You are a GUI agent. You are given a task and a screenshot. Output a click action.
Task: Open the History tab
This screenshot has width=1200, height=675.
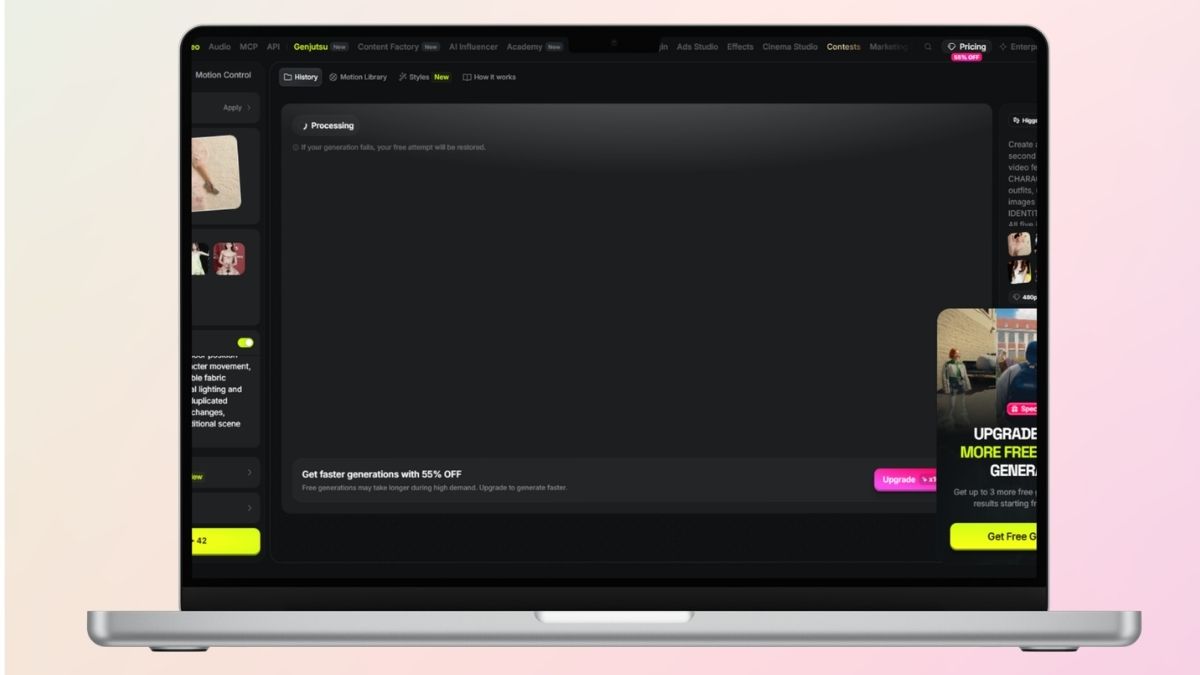click(300, 77)
